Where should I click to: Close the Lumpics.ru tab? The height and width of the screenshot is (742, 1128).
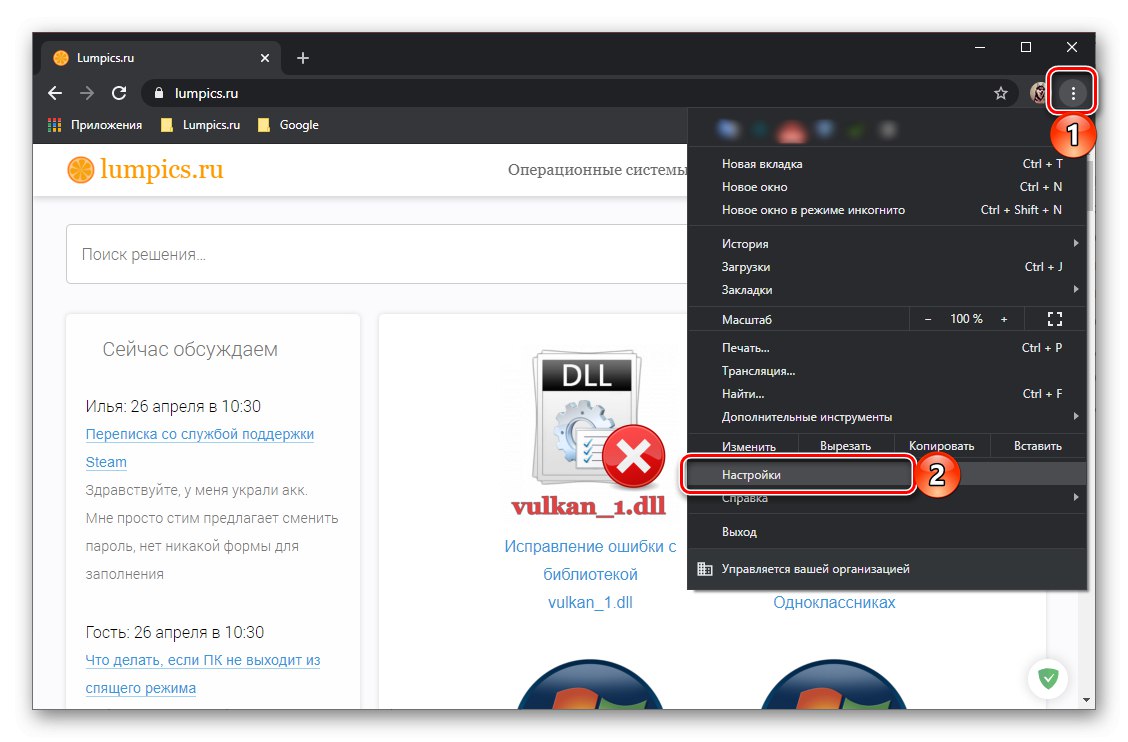click(x=265, y=58)
